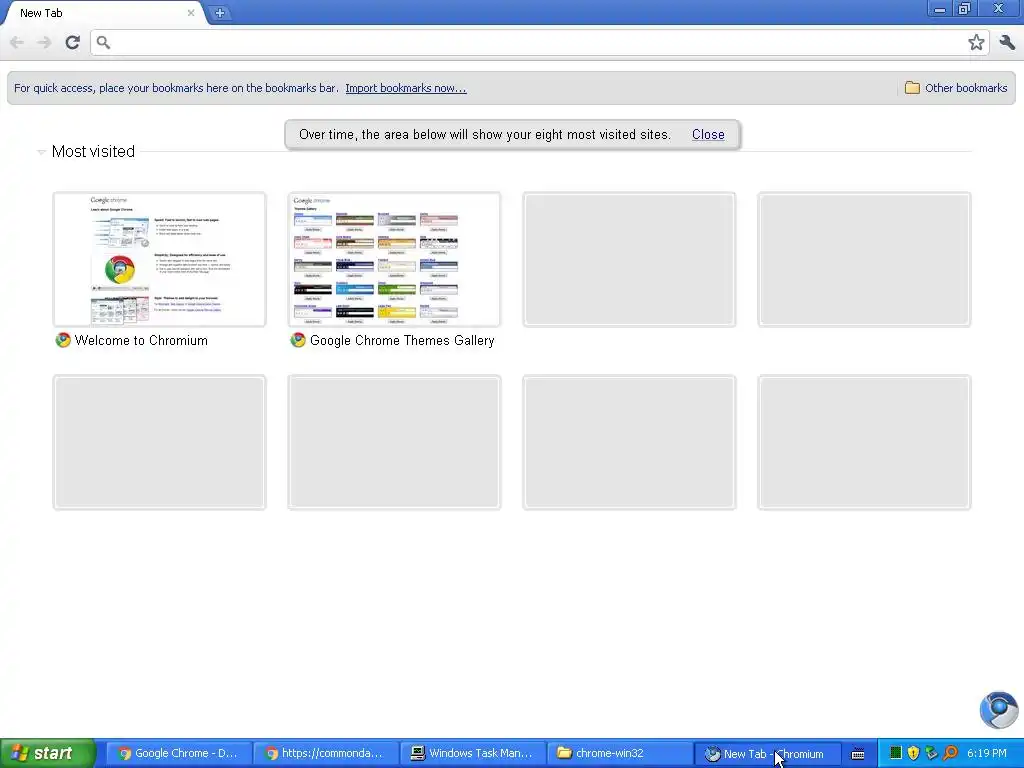Switch to https://commonda... taskbar window
The width and height of the screenshot is (1024, 768).
[x=325, y=754]
